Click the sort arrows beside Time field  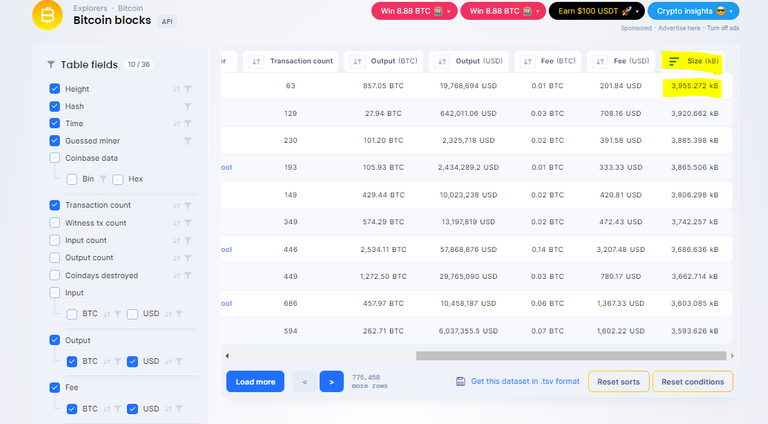click(176, 124)
